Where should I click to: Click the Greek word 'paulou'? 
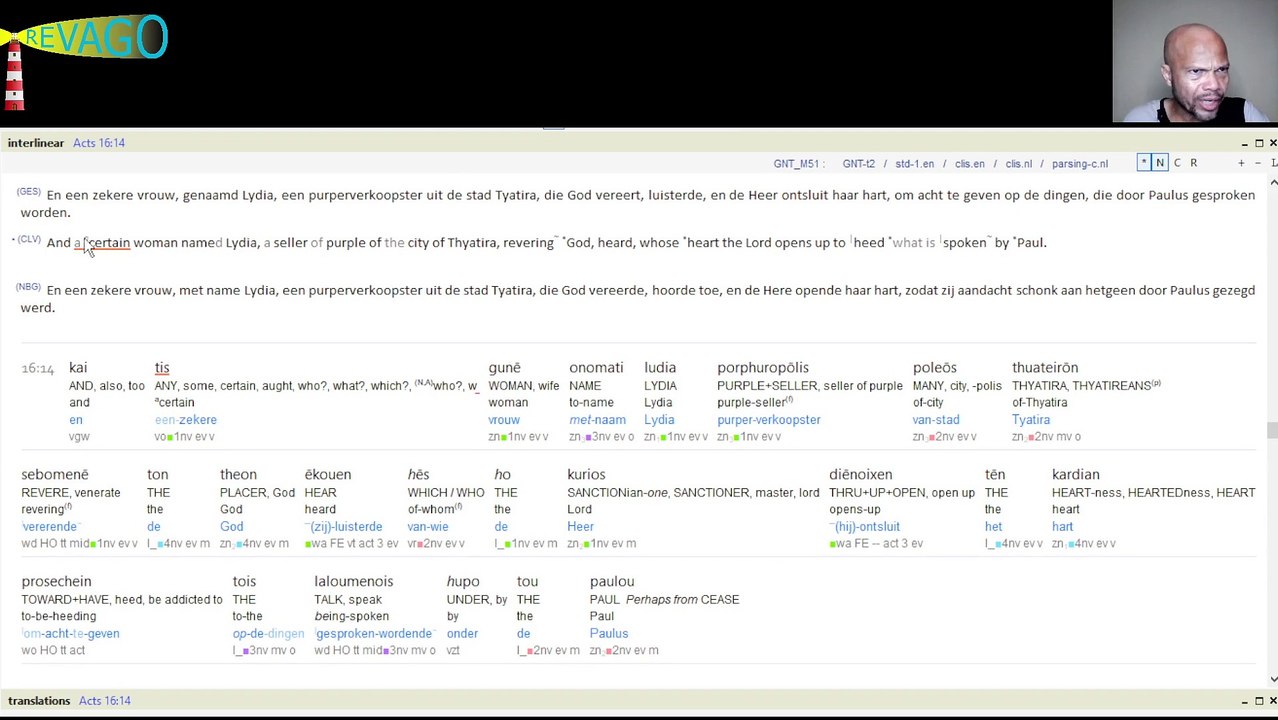[x=612, y=582]
